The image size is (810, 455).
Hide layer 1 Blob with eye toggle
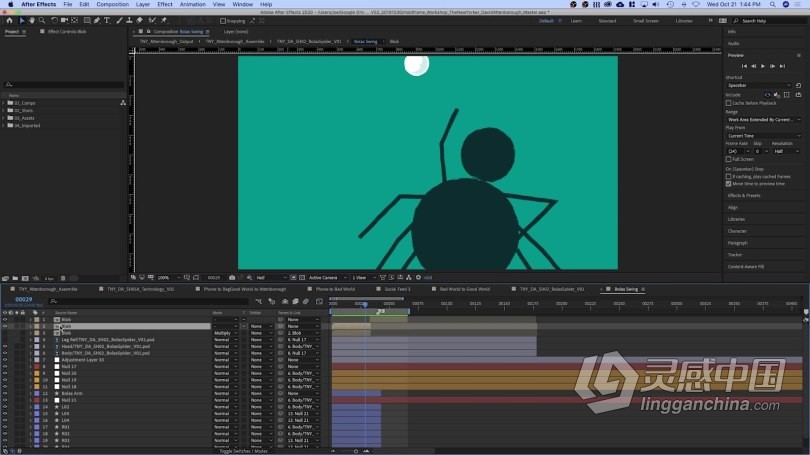click(5, 320)
